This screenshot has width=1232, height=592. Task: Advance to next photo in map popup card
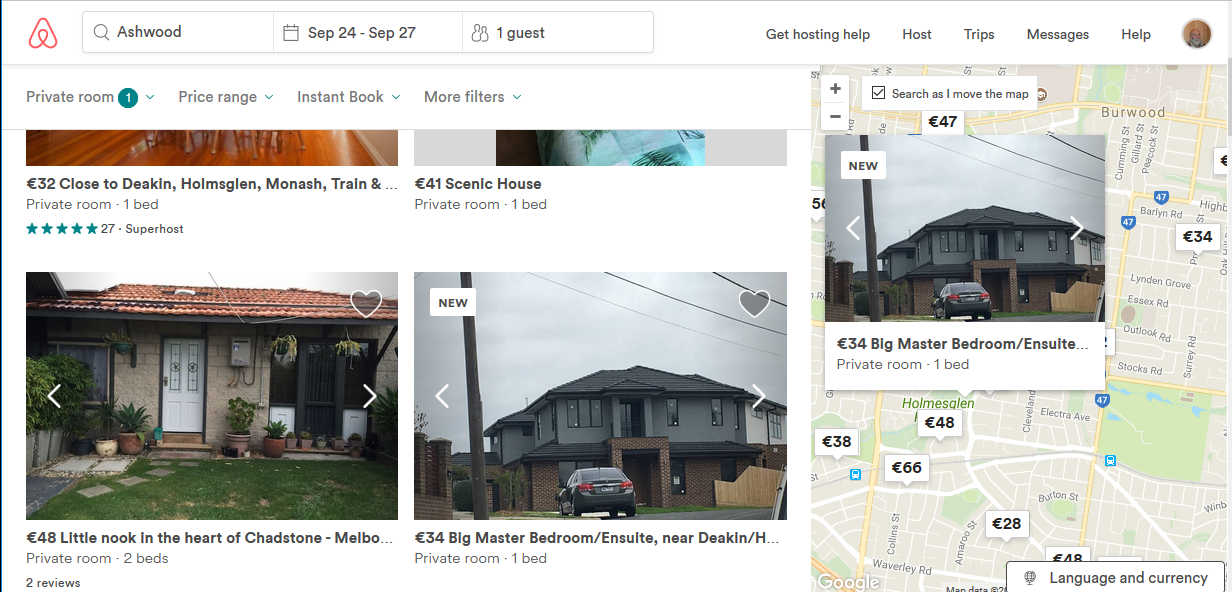[x=1077, y=228]
